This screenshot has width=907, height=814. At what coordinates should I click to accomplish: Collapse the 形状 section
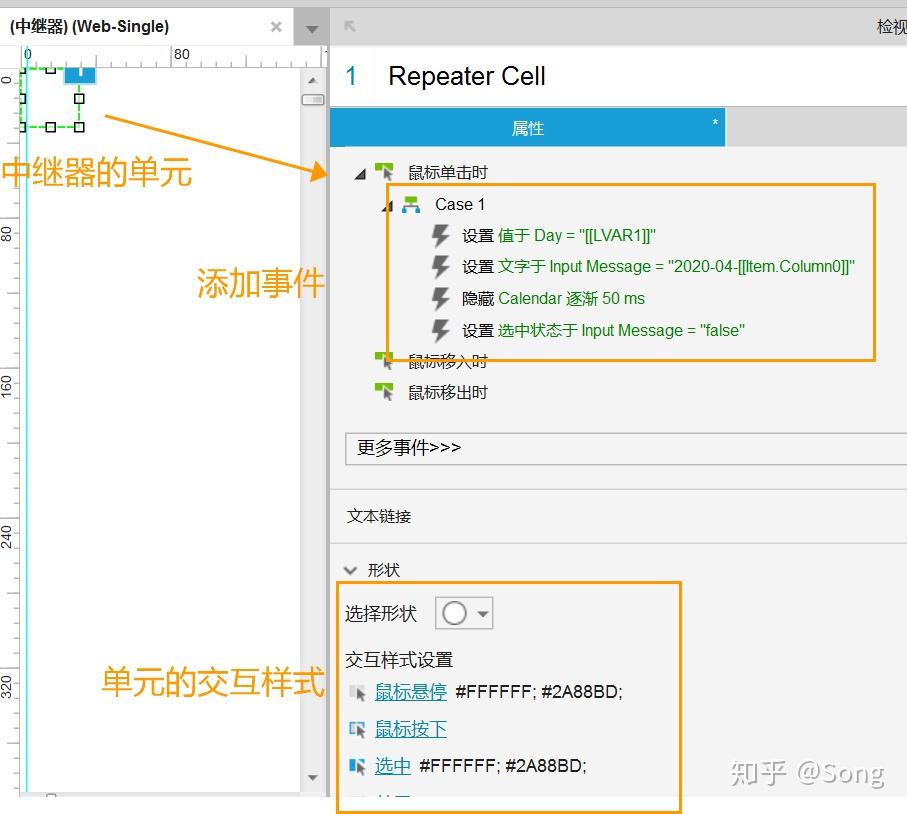click(350, 570)
